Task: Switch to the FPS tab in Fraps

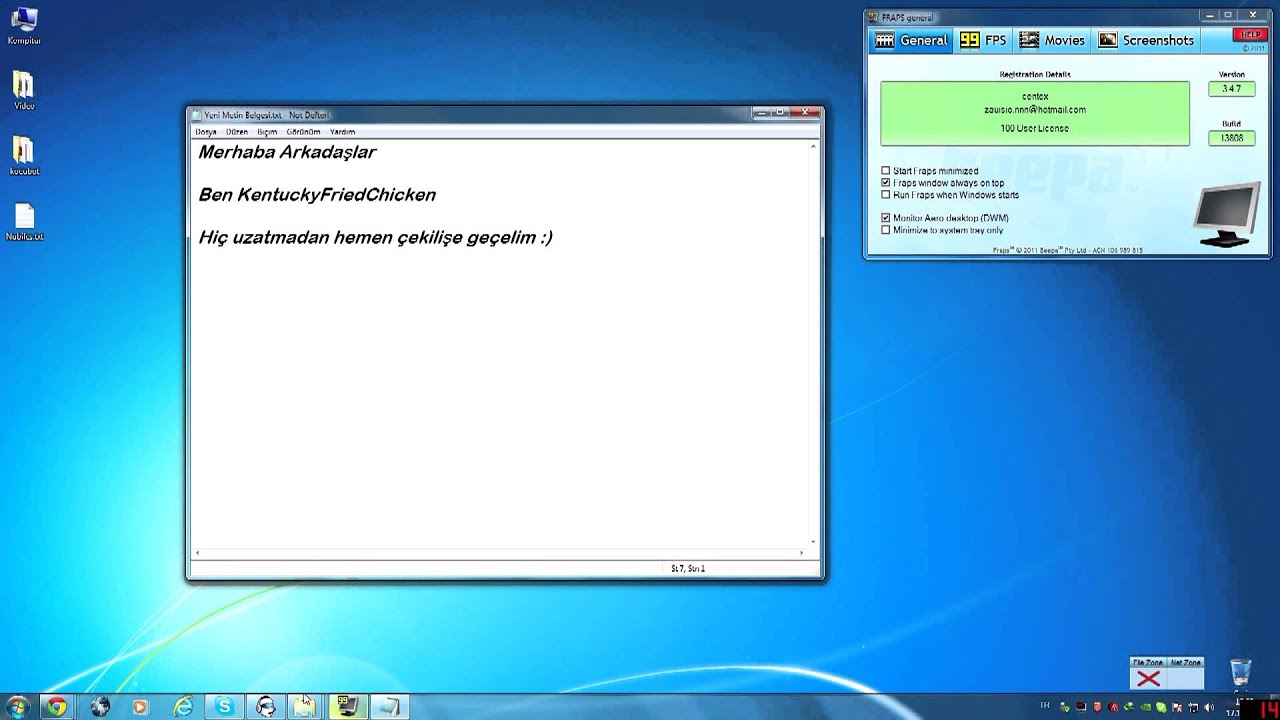Action: coord(983,40)
